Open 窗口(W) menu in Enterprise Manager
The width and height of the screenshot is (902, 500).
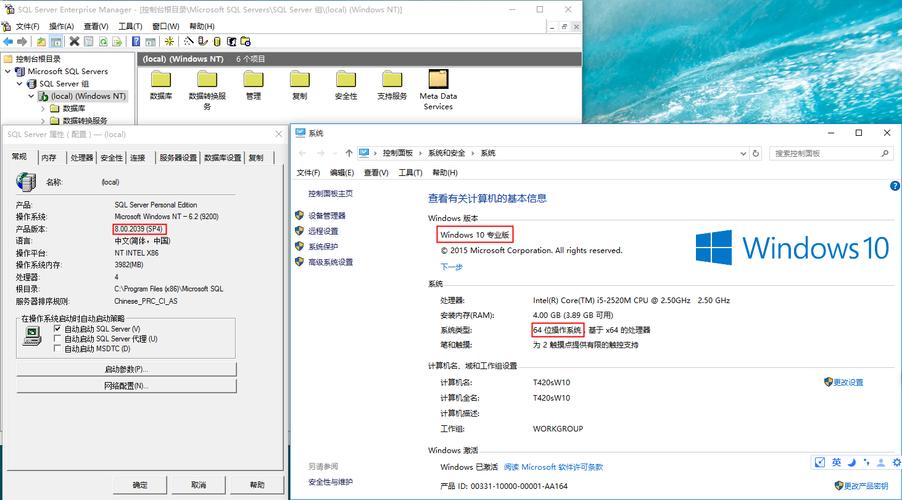coord(166,26)
